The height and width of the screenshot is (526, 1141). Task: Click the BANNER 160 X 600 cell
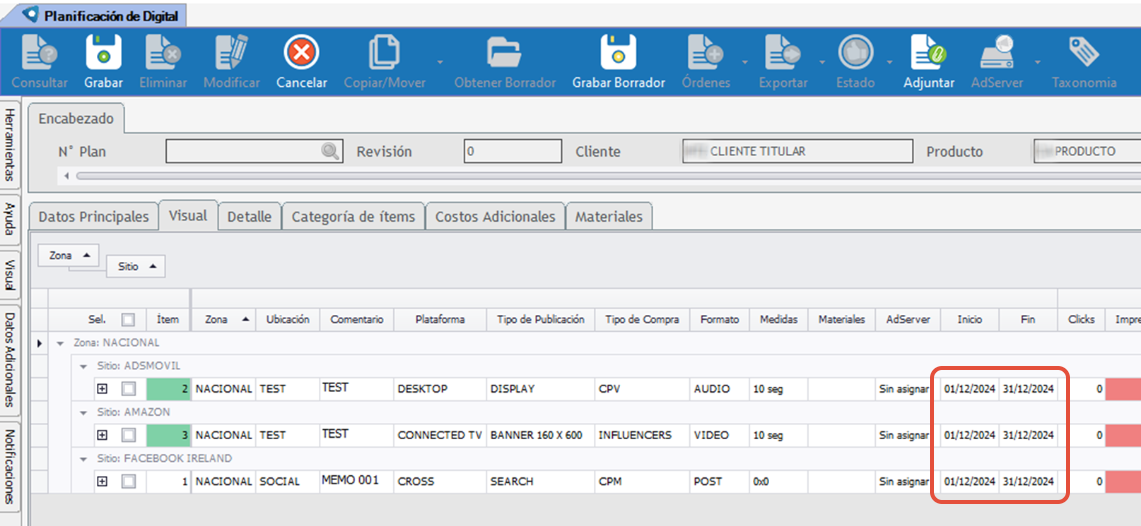541,435
